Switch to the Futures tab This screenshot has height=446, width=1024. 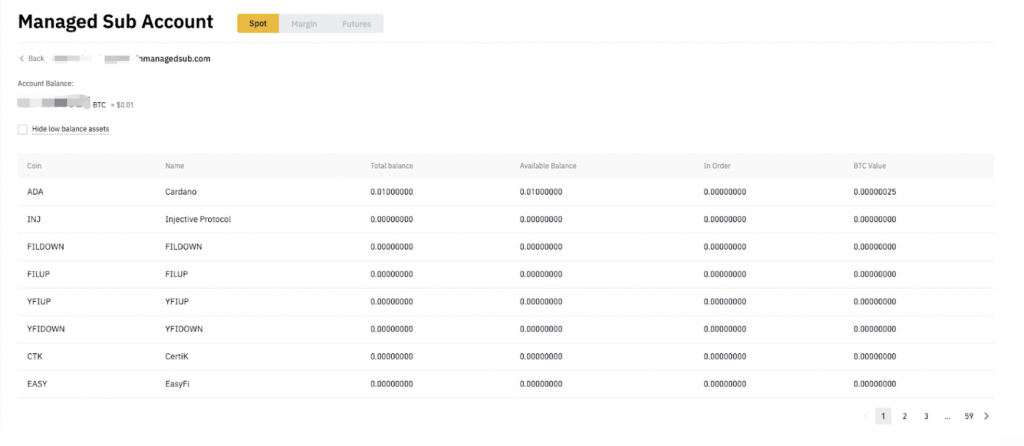pos(357,24)
